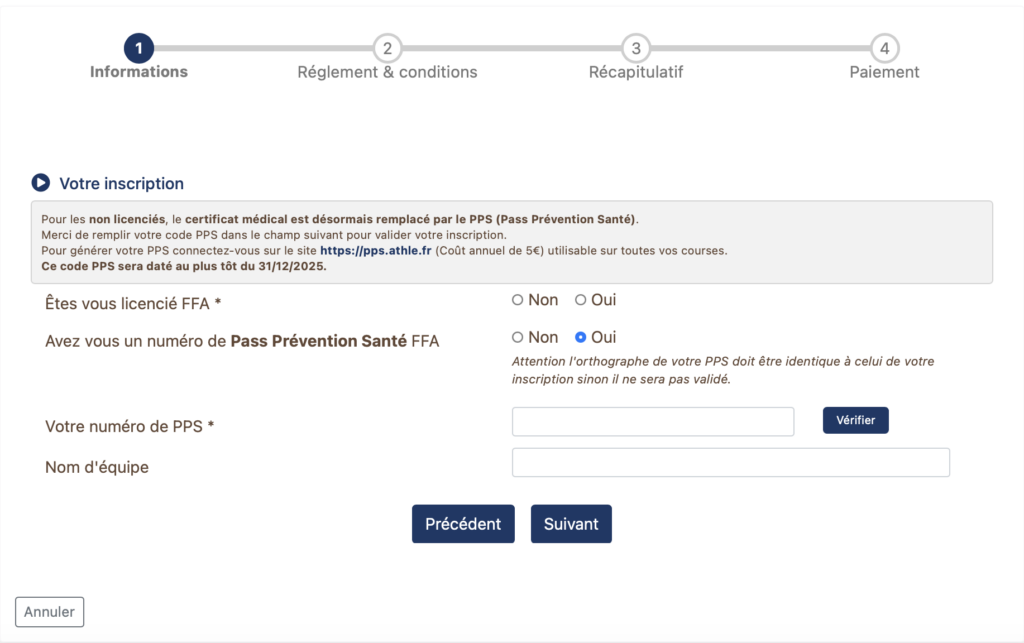The height and width of the screenshot is (643, 1024).
Task: Select Oui for licencié FFA
Action: (581, 300)
